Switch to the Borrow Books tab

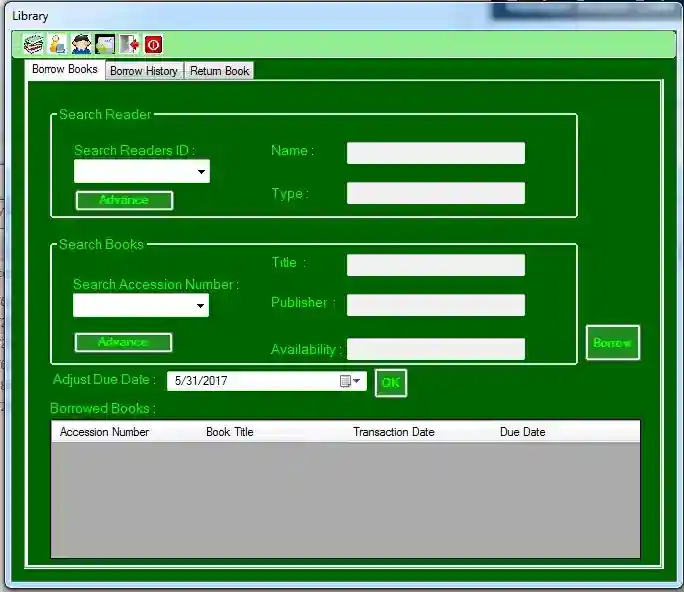65,69
